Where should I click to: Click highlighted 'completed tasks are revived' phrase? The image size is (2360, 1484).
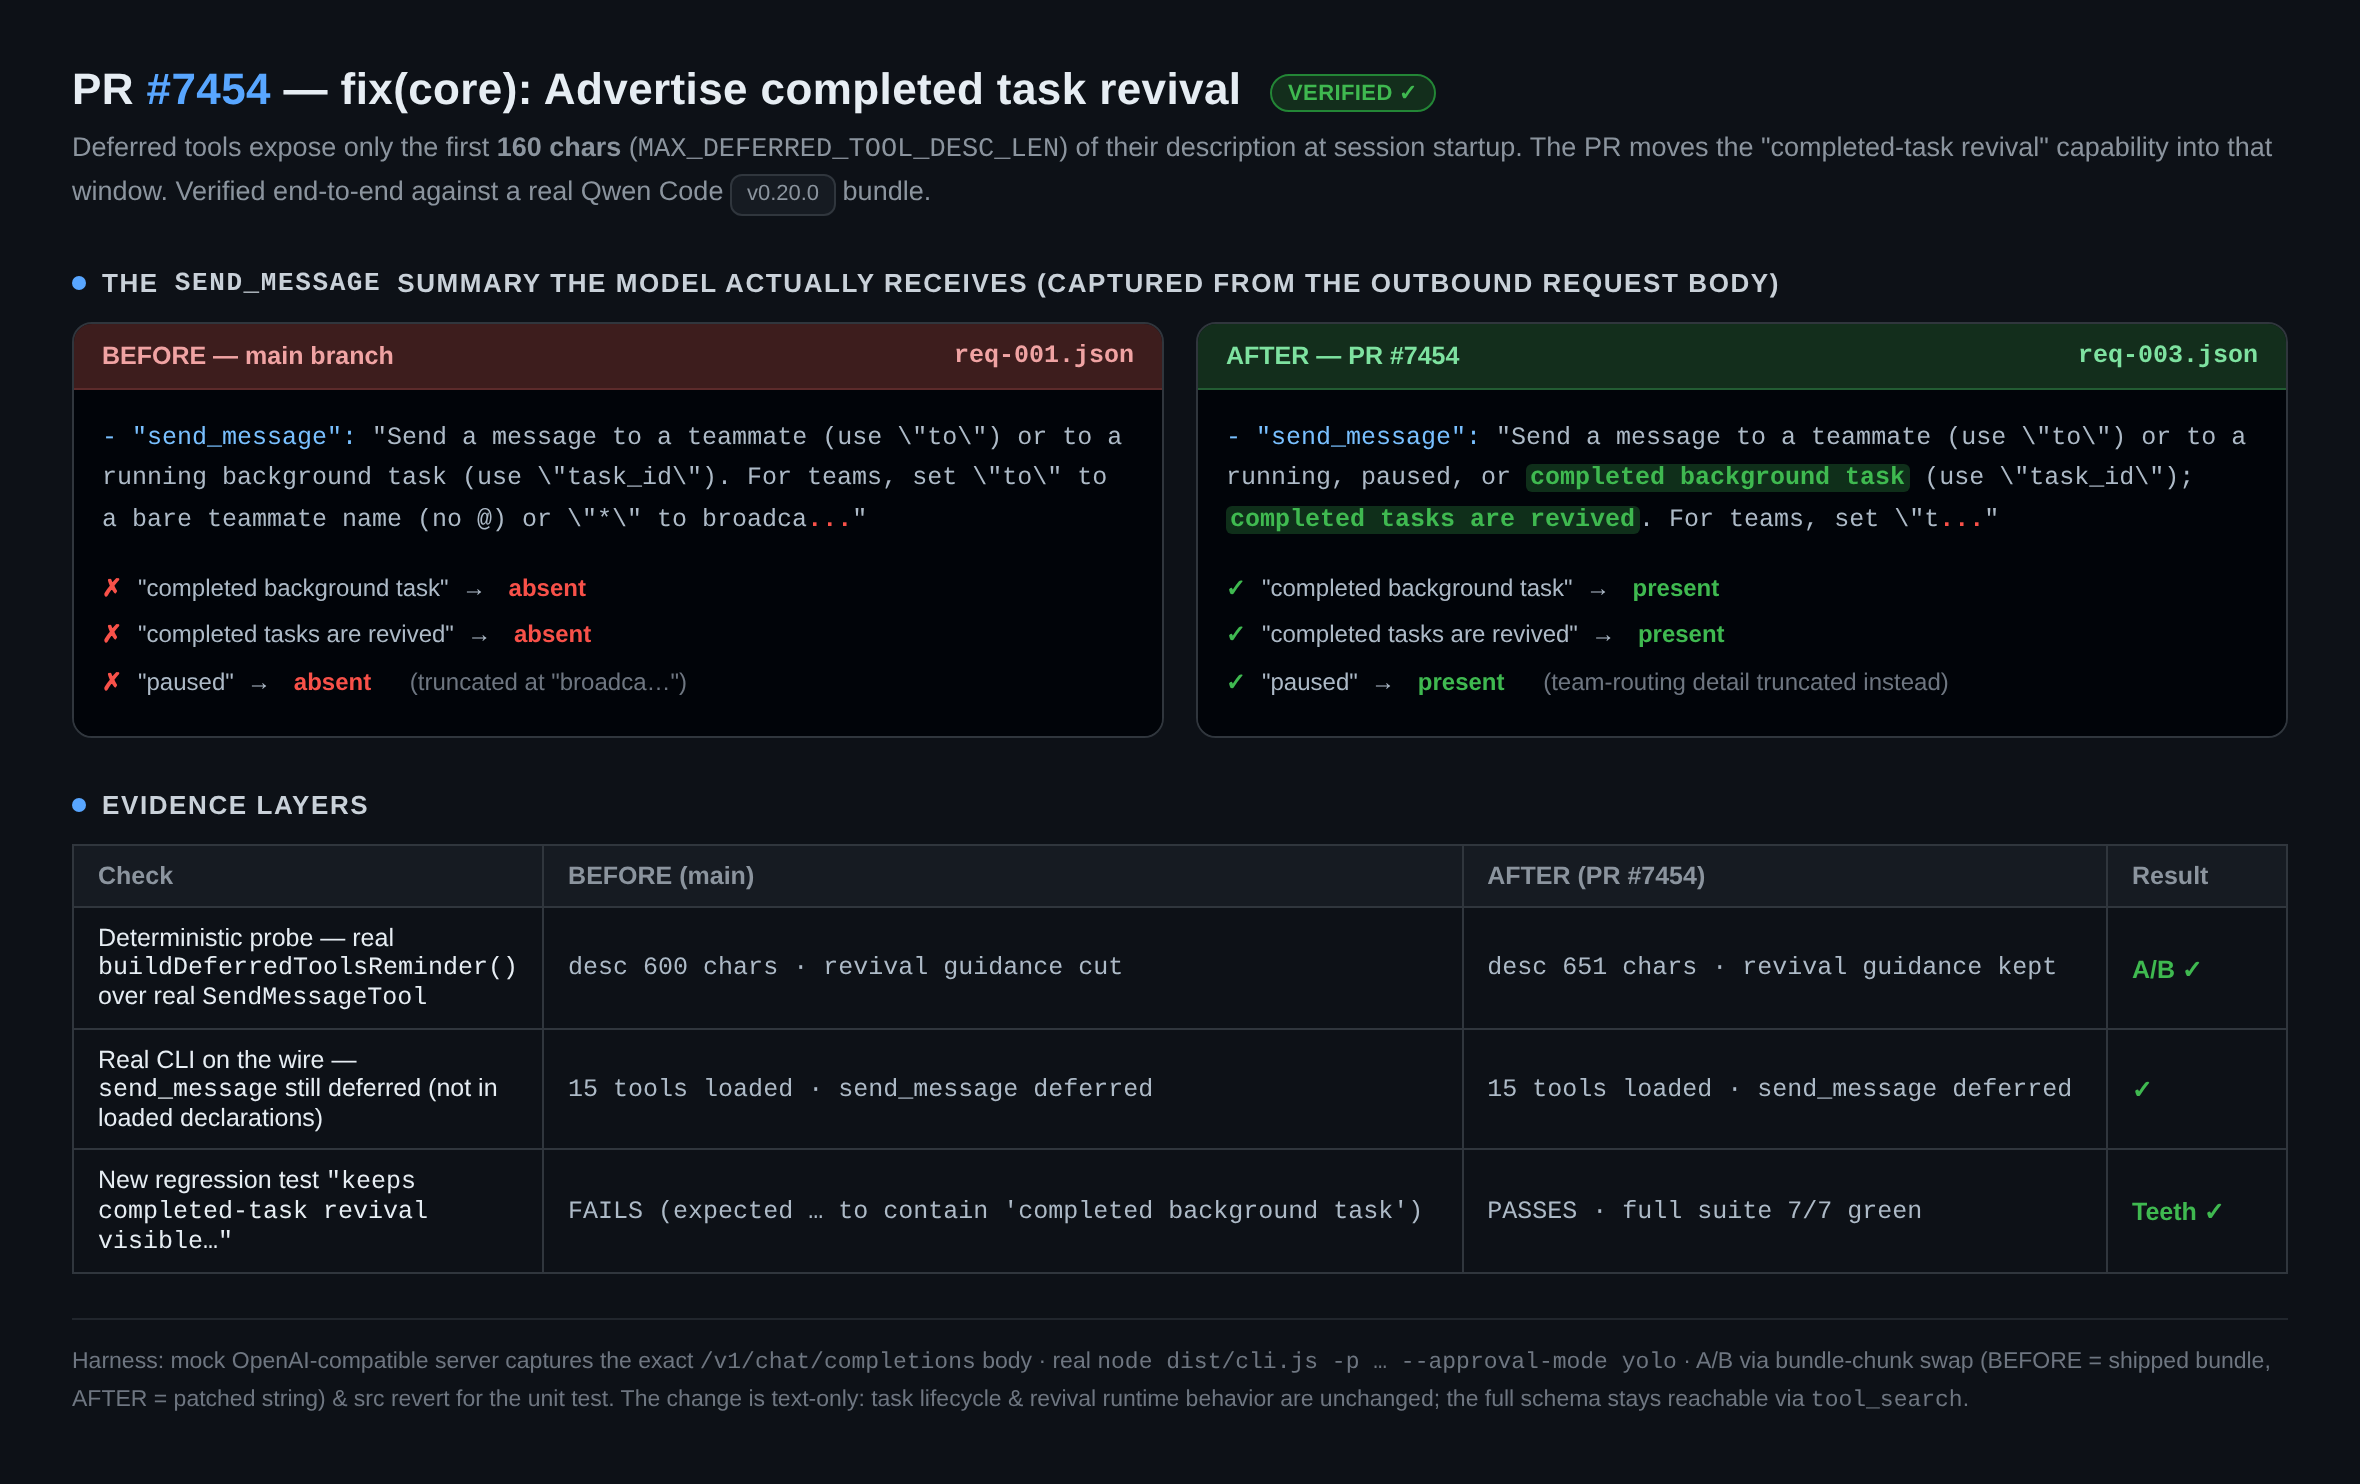(1432, 519)
